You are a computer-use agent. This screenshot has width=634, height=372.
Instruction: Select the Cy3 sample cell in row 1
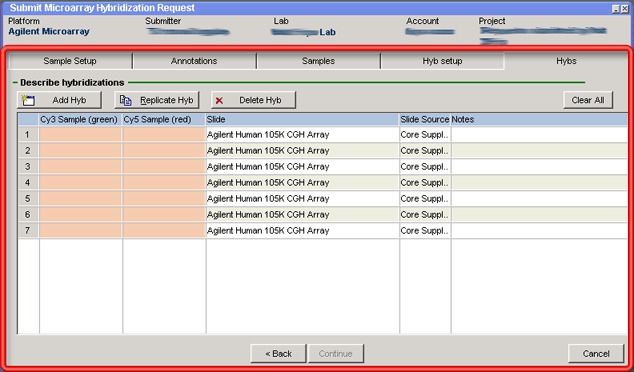pyautogui.click(x=81, y=135)
